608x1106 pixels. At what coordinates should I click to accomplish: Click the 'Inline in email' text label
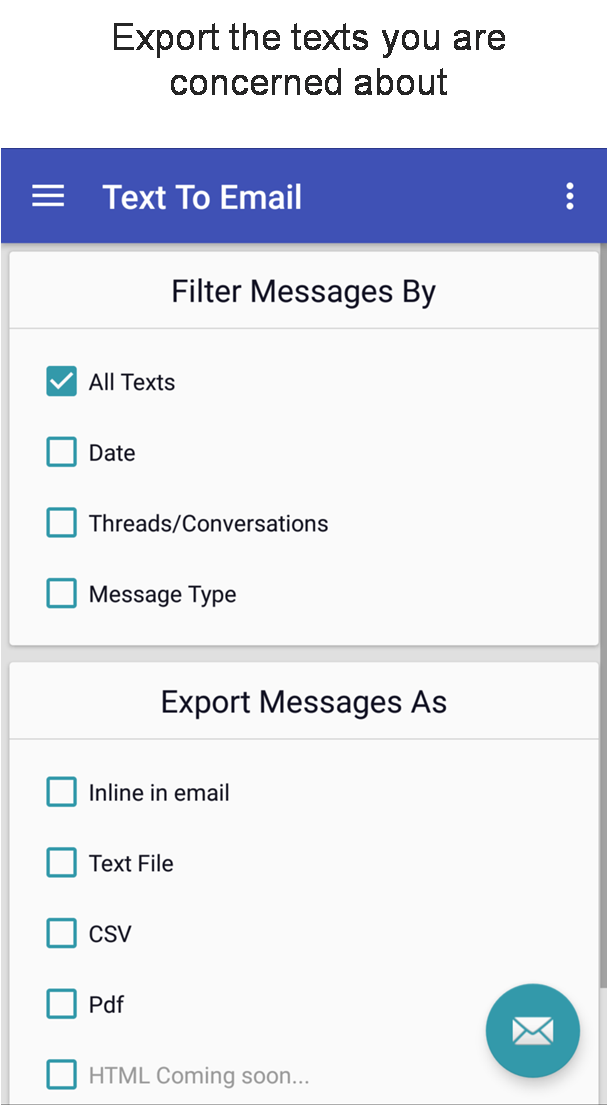159,793
